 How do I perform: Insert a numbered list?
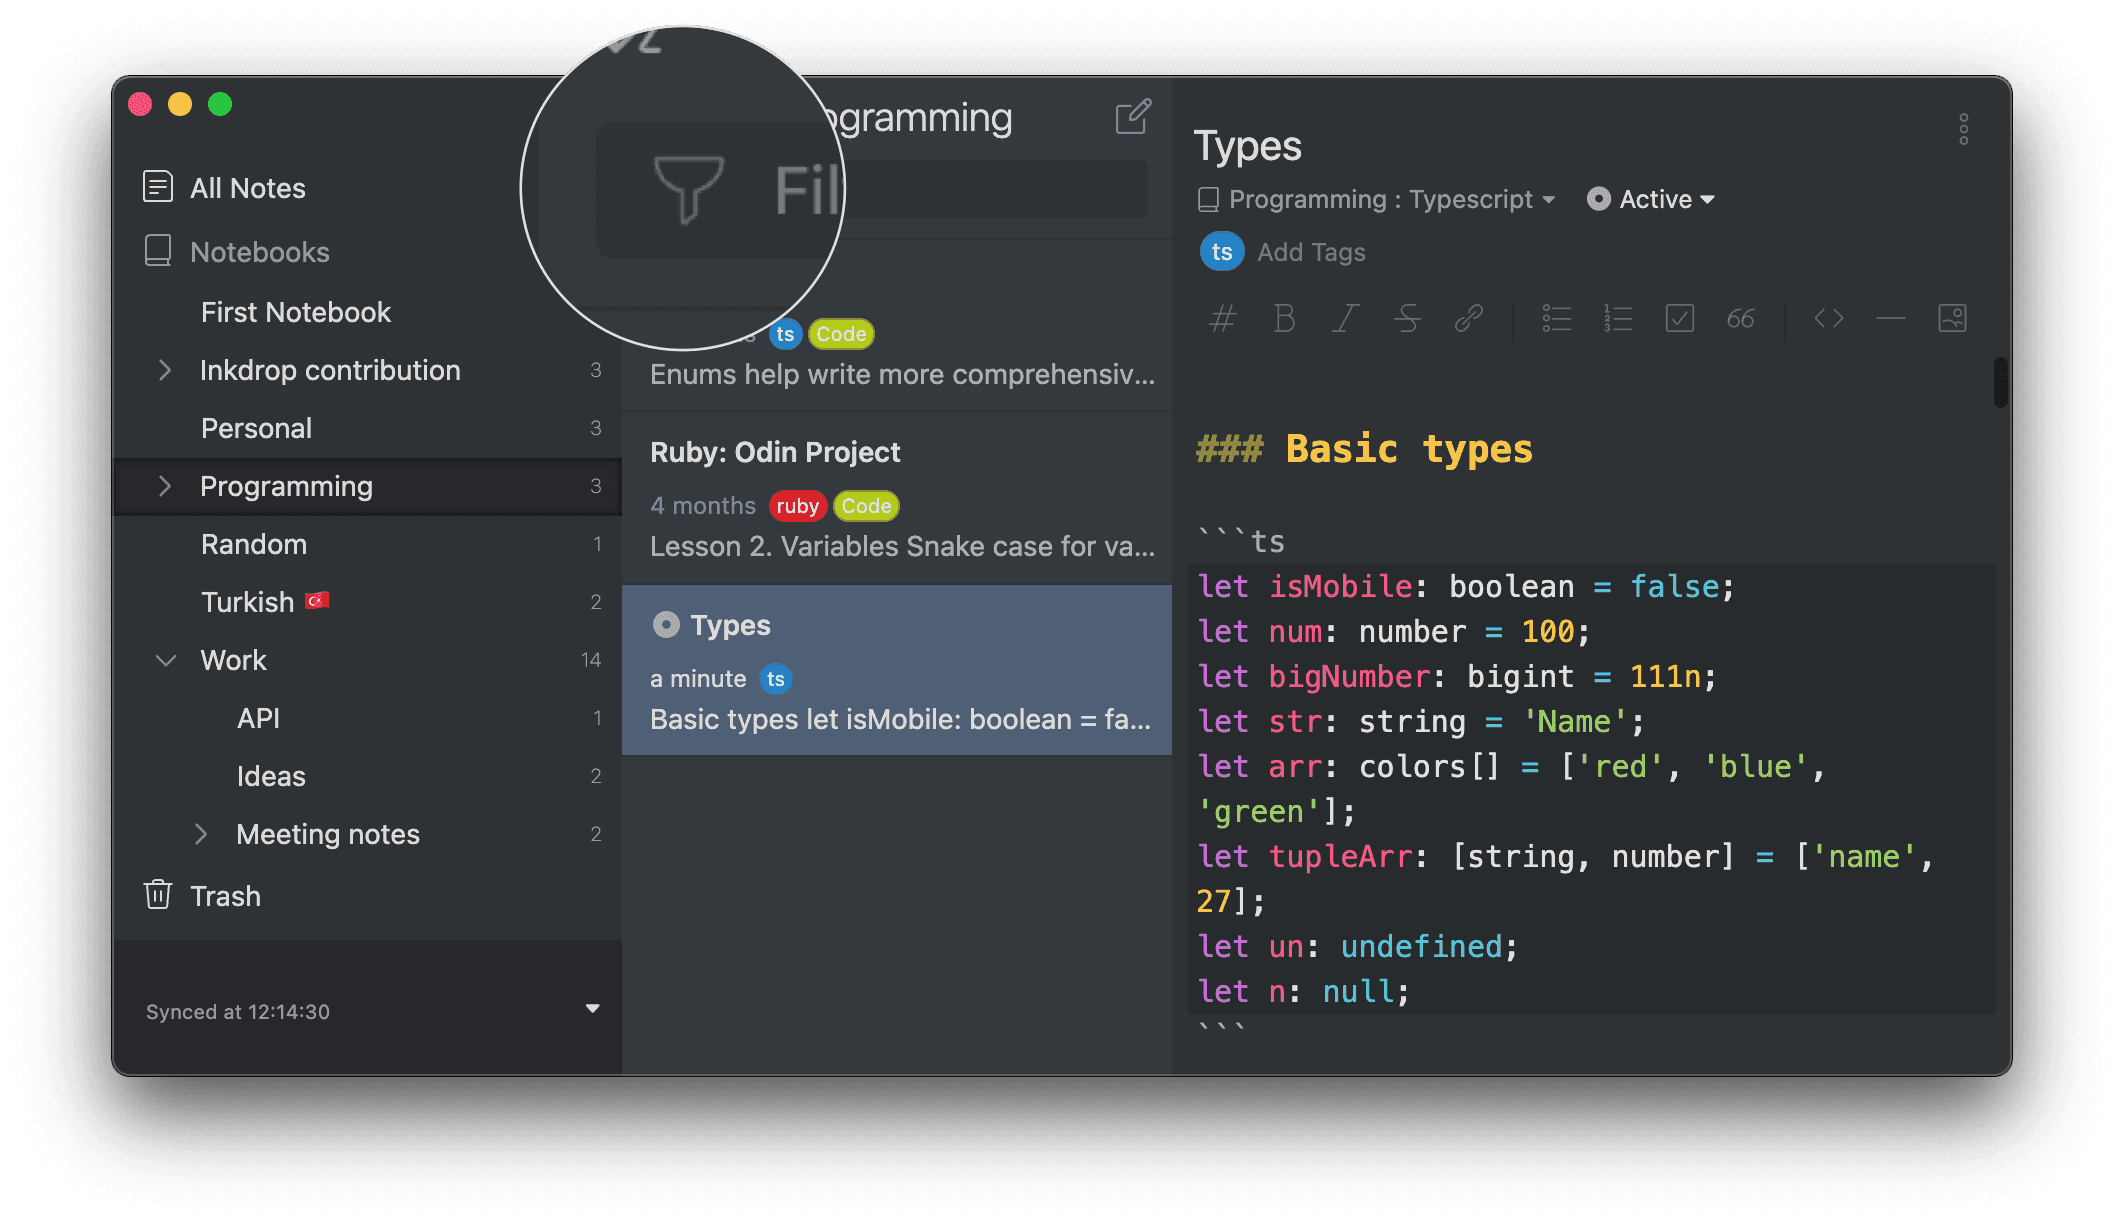(x=1617, y=319)
